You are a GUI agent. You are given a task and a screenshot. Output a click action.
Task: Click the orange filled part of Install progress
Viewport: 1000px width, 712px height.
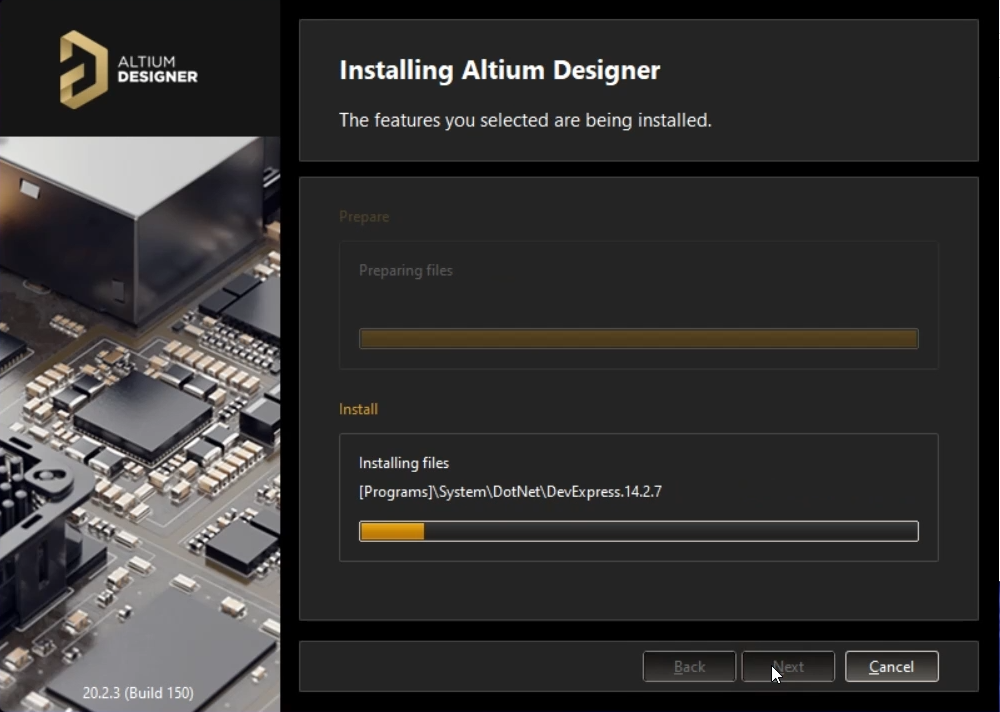pyautogui.click(x=392, y=531)
